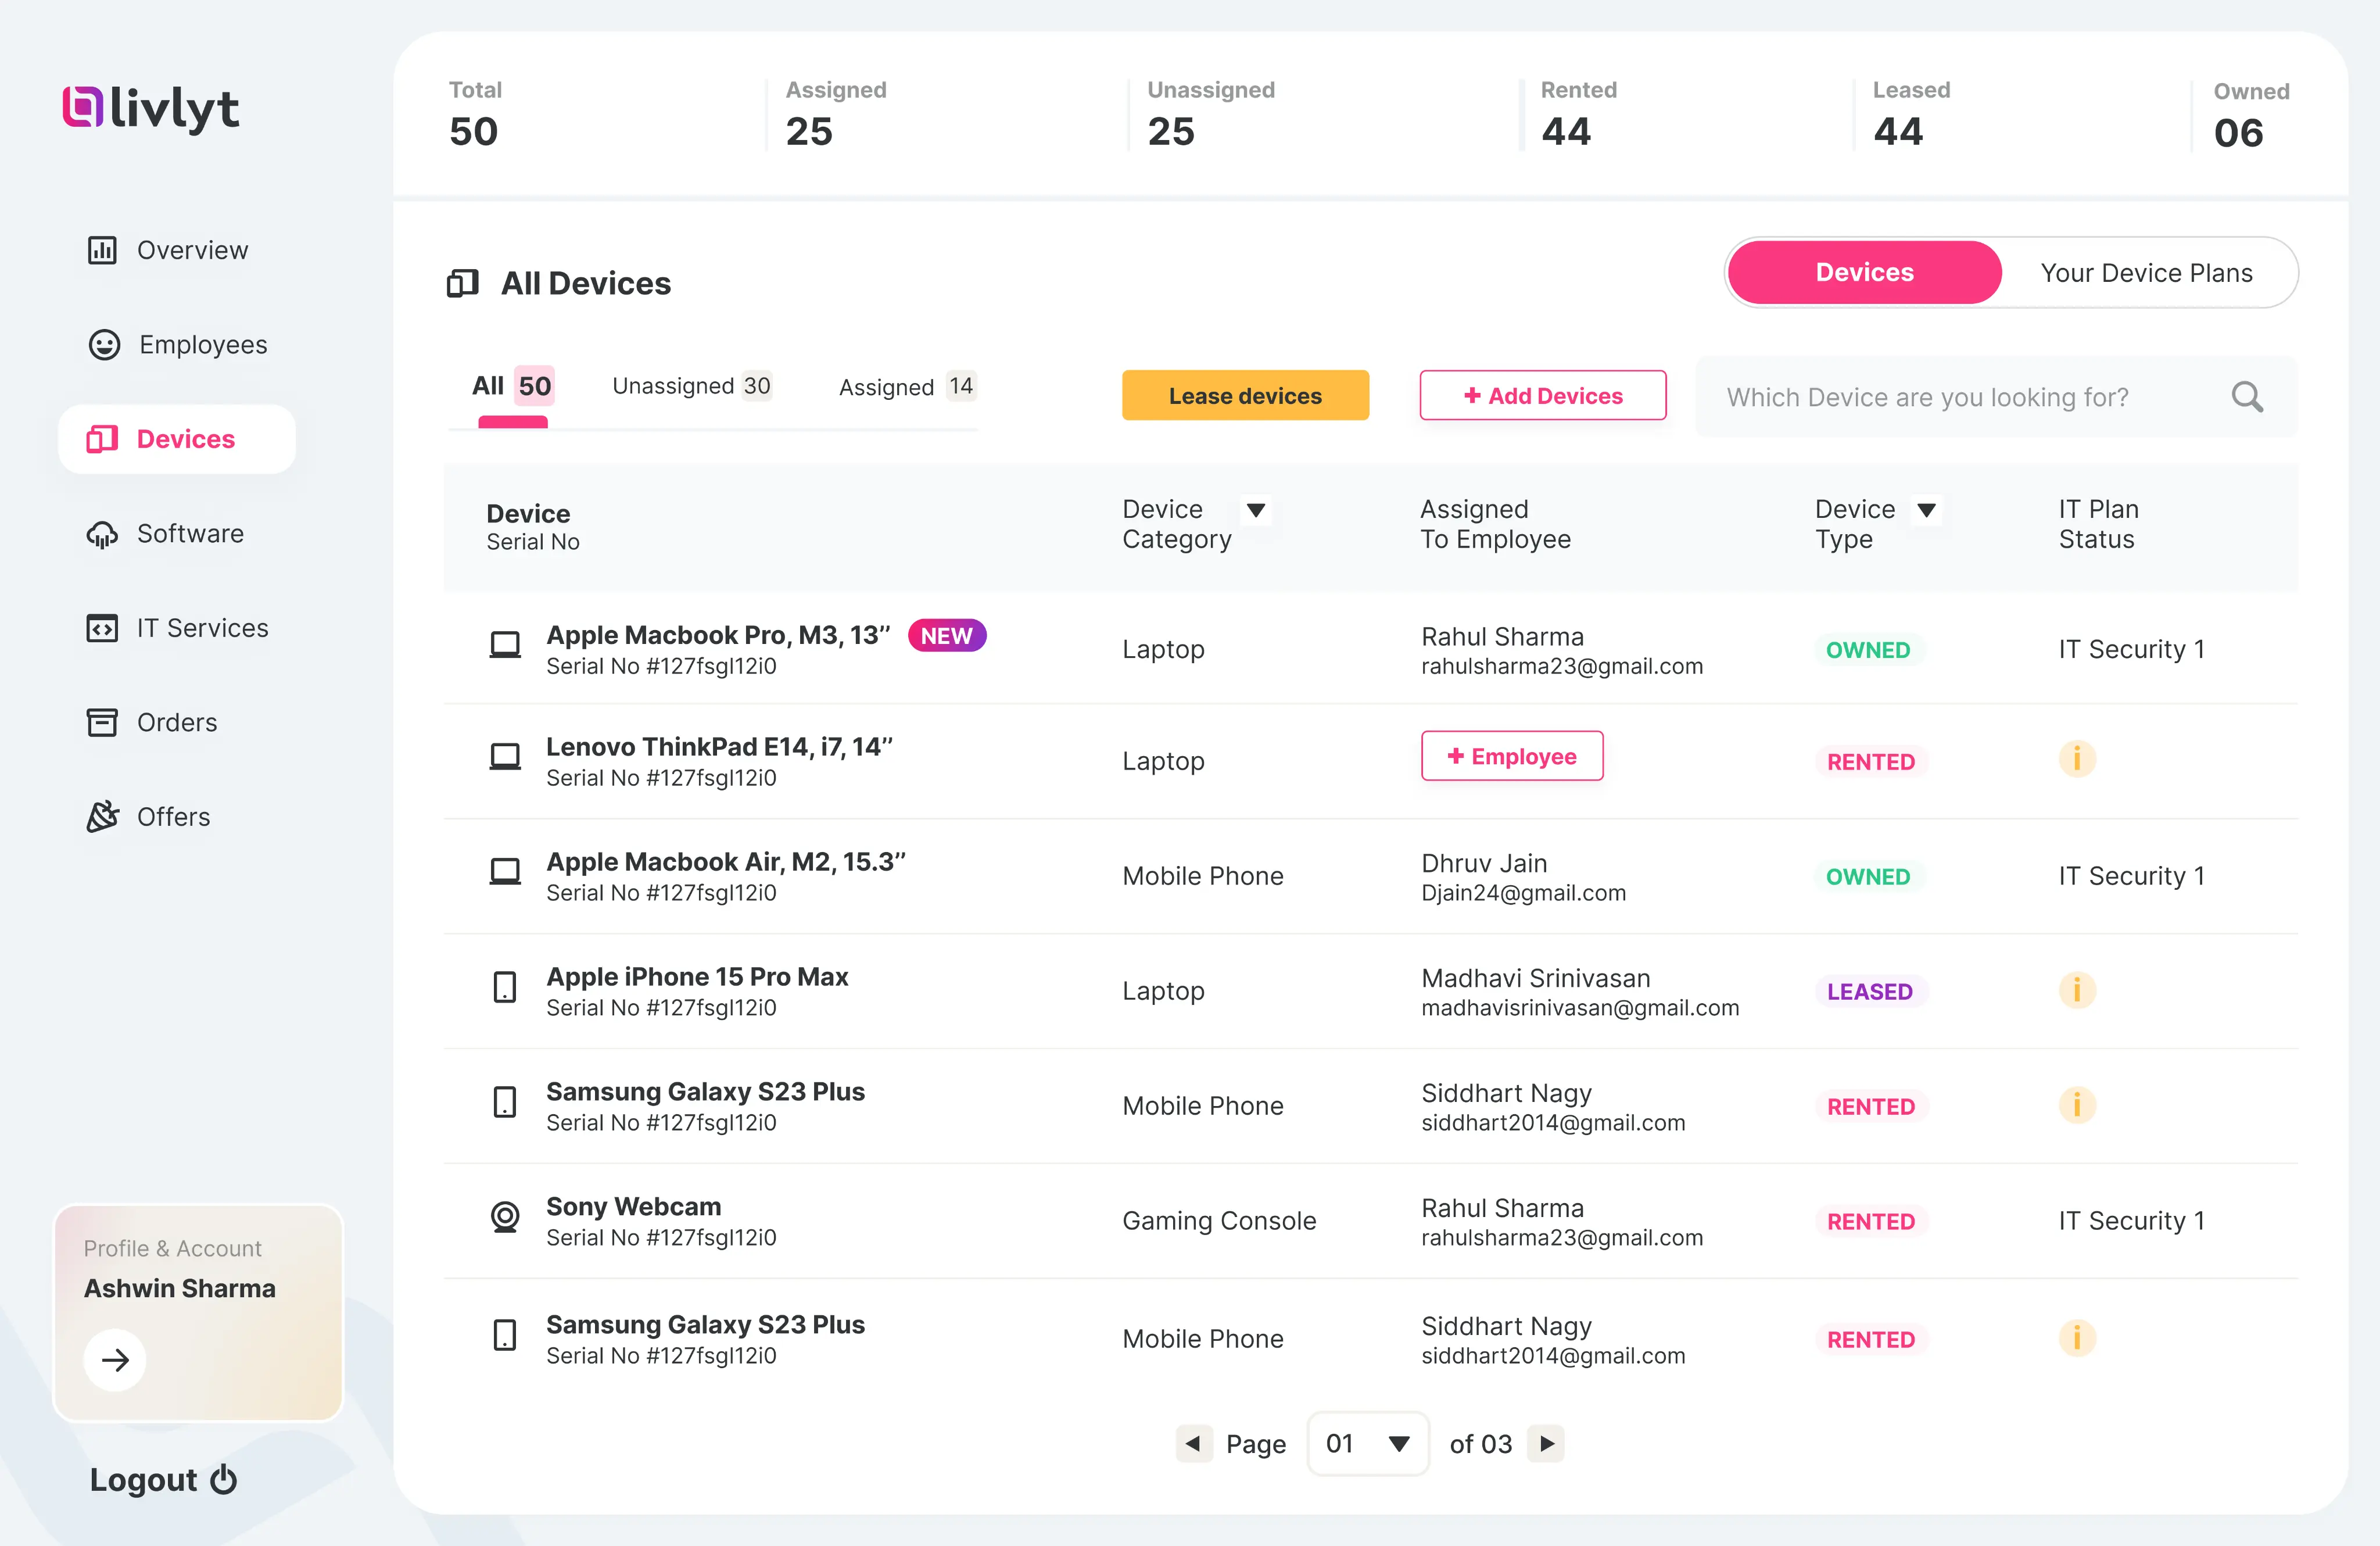Screen dimensions: 2380x1546
Task: Click the Lenovo ThinkPad E14 device name
Action: click(719, 747)
